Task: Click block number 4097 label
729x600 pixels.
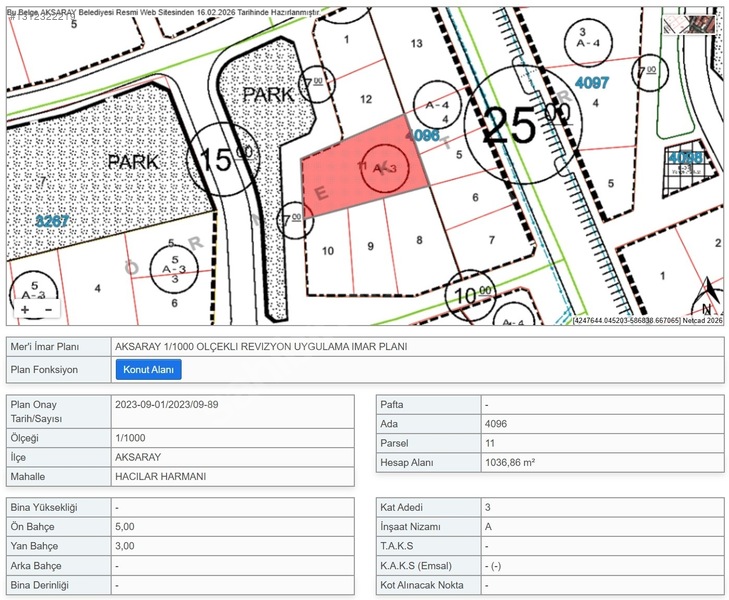Action: tap(592, 83)
